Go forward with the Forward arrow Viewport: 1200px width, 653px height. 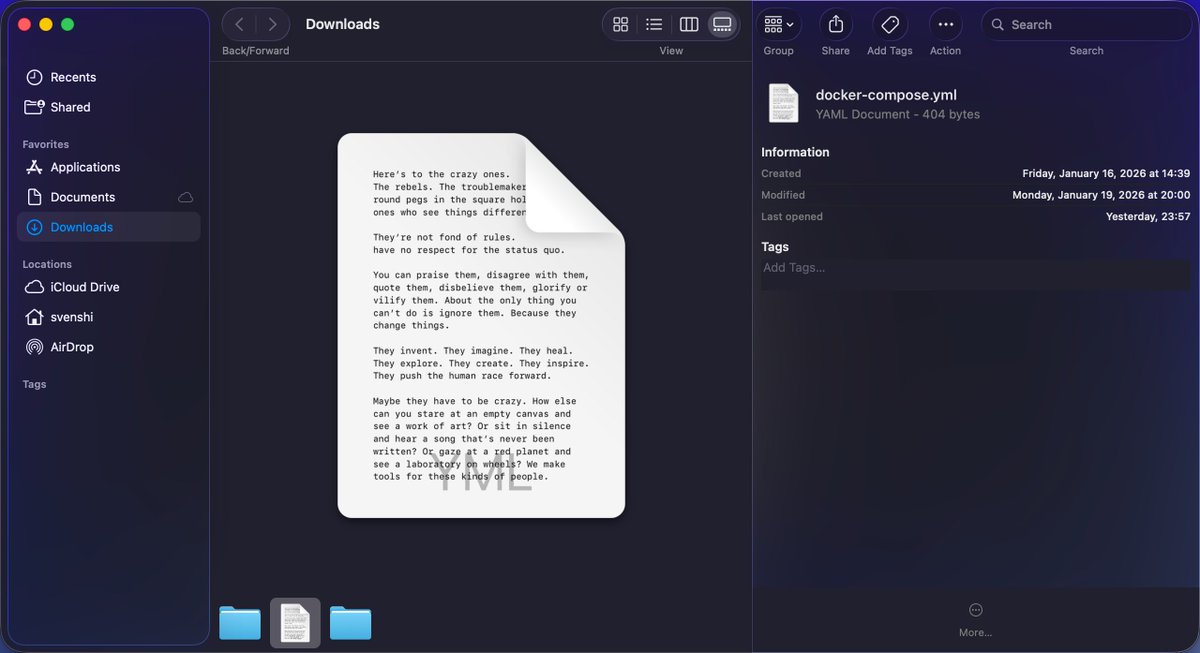272,24
